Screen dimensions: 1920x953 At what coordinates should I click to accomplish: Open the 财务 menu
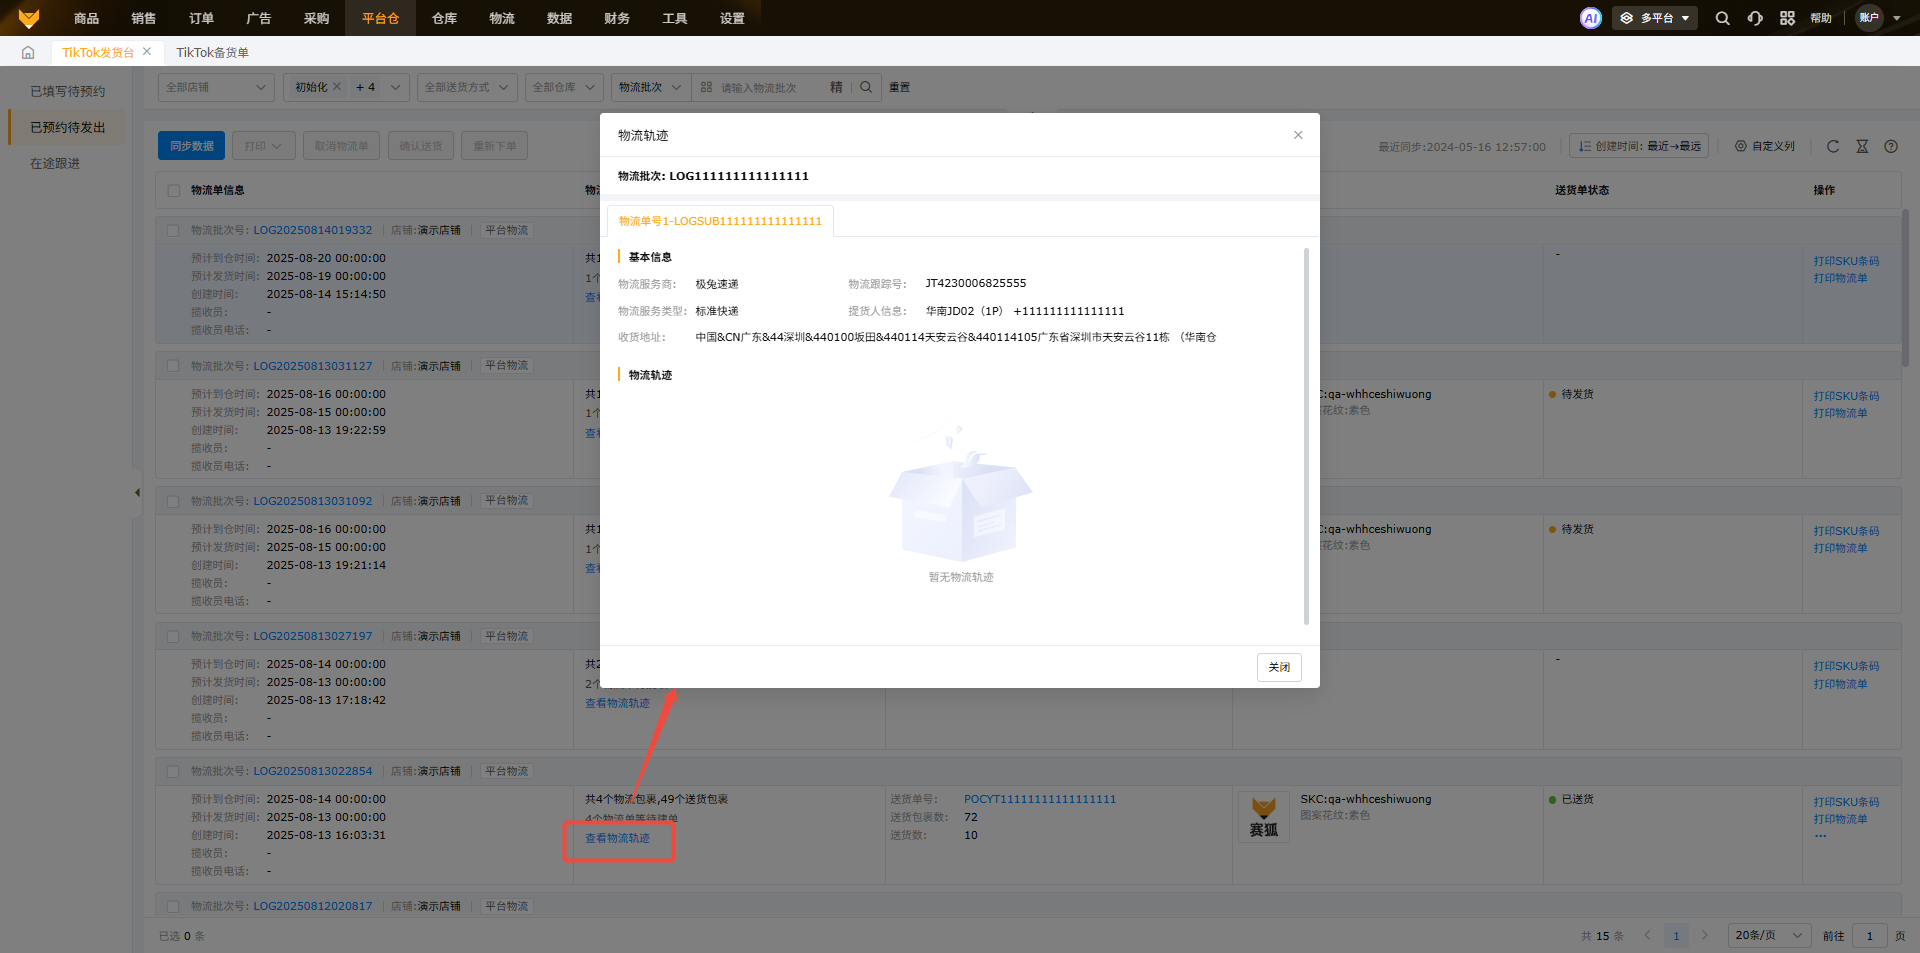click(617, 18)
